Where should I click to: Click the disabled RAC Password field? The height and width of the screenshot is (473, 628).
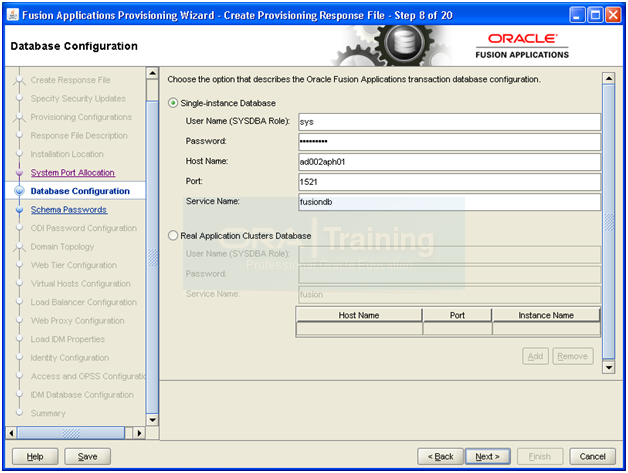449,274
